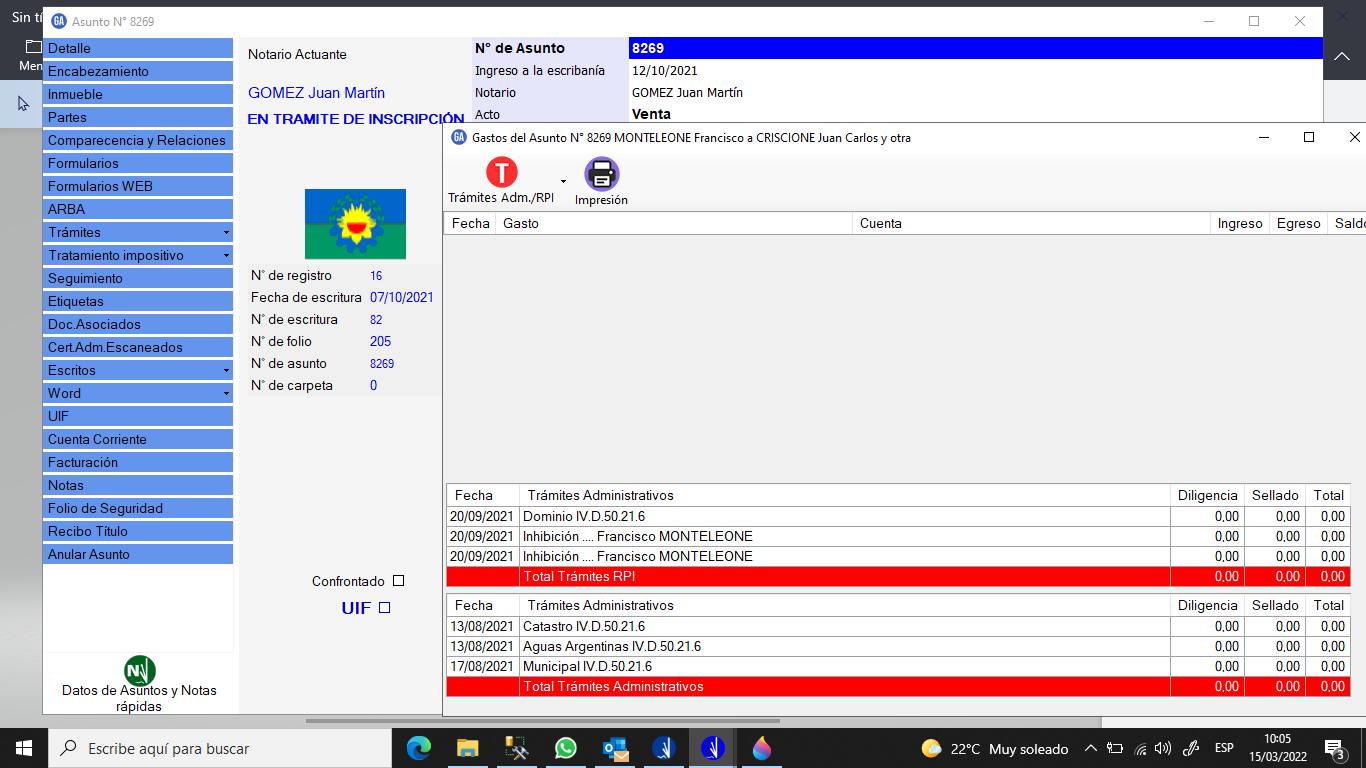Open WhatsApp from the taskbar
The height and width of the screenshot is (768, 1366).
pyautogui.click(x=565, y=748)
